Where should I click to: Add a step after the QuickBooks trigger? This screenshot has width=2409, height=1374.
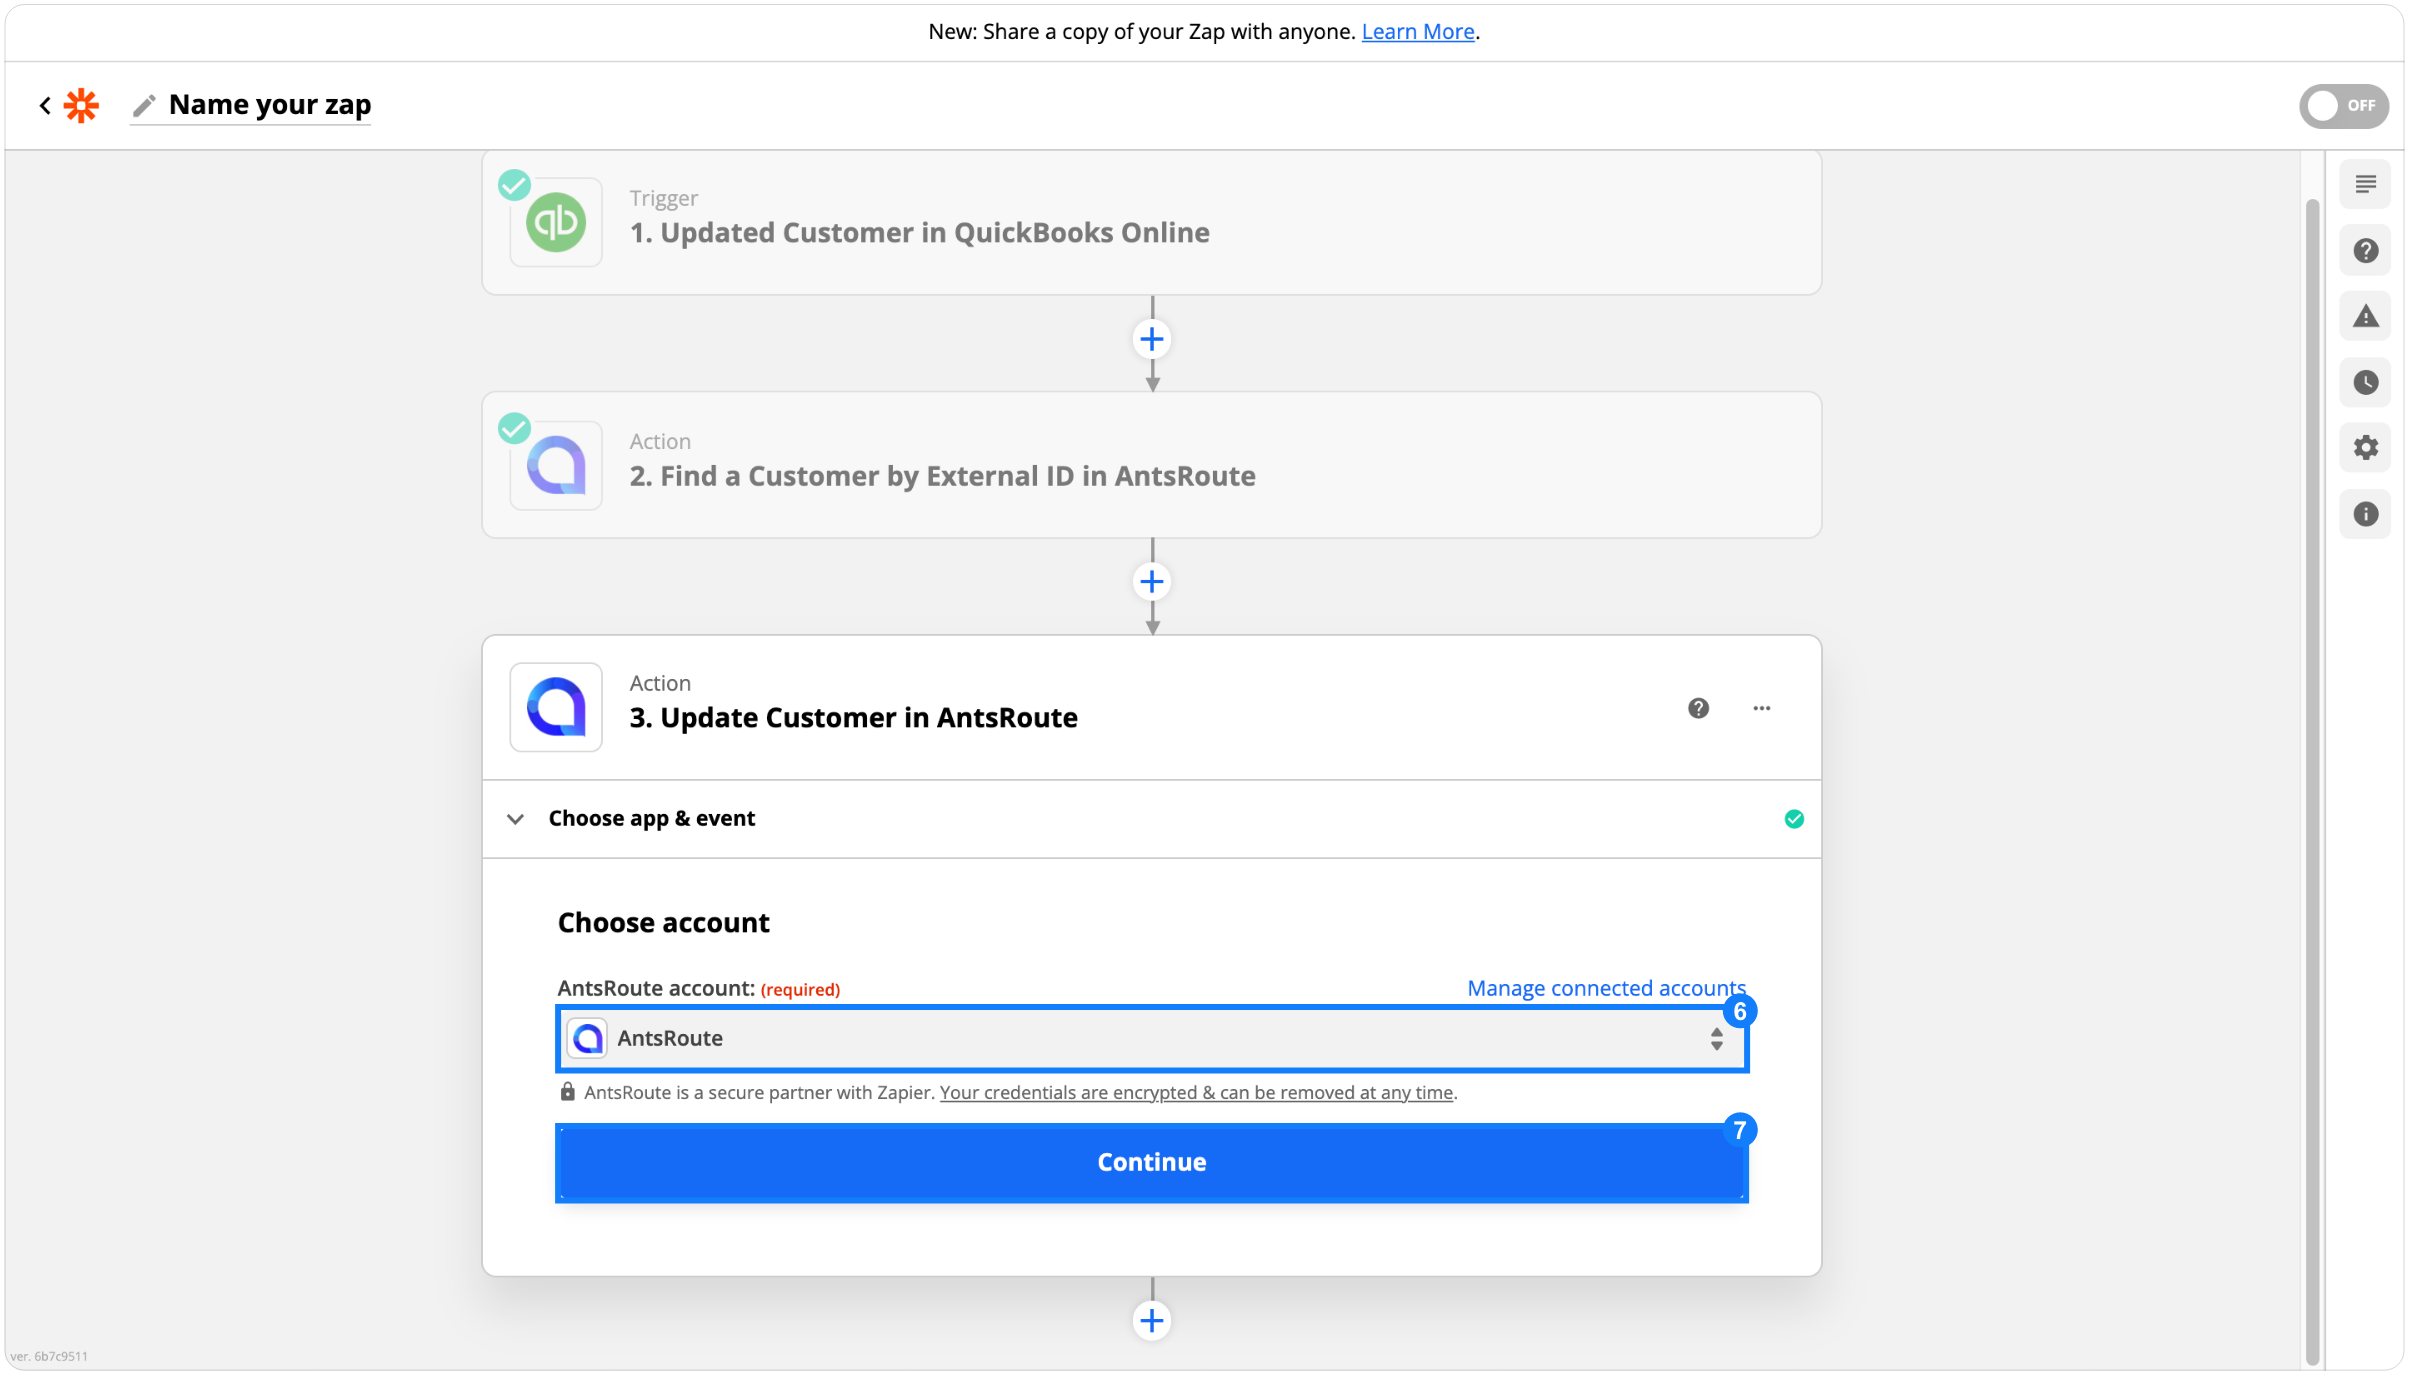pyautogui.click(x=1152, y=339)
